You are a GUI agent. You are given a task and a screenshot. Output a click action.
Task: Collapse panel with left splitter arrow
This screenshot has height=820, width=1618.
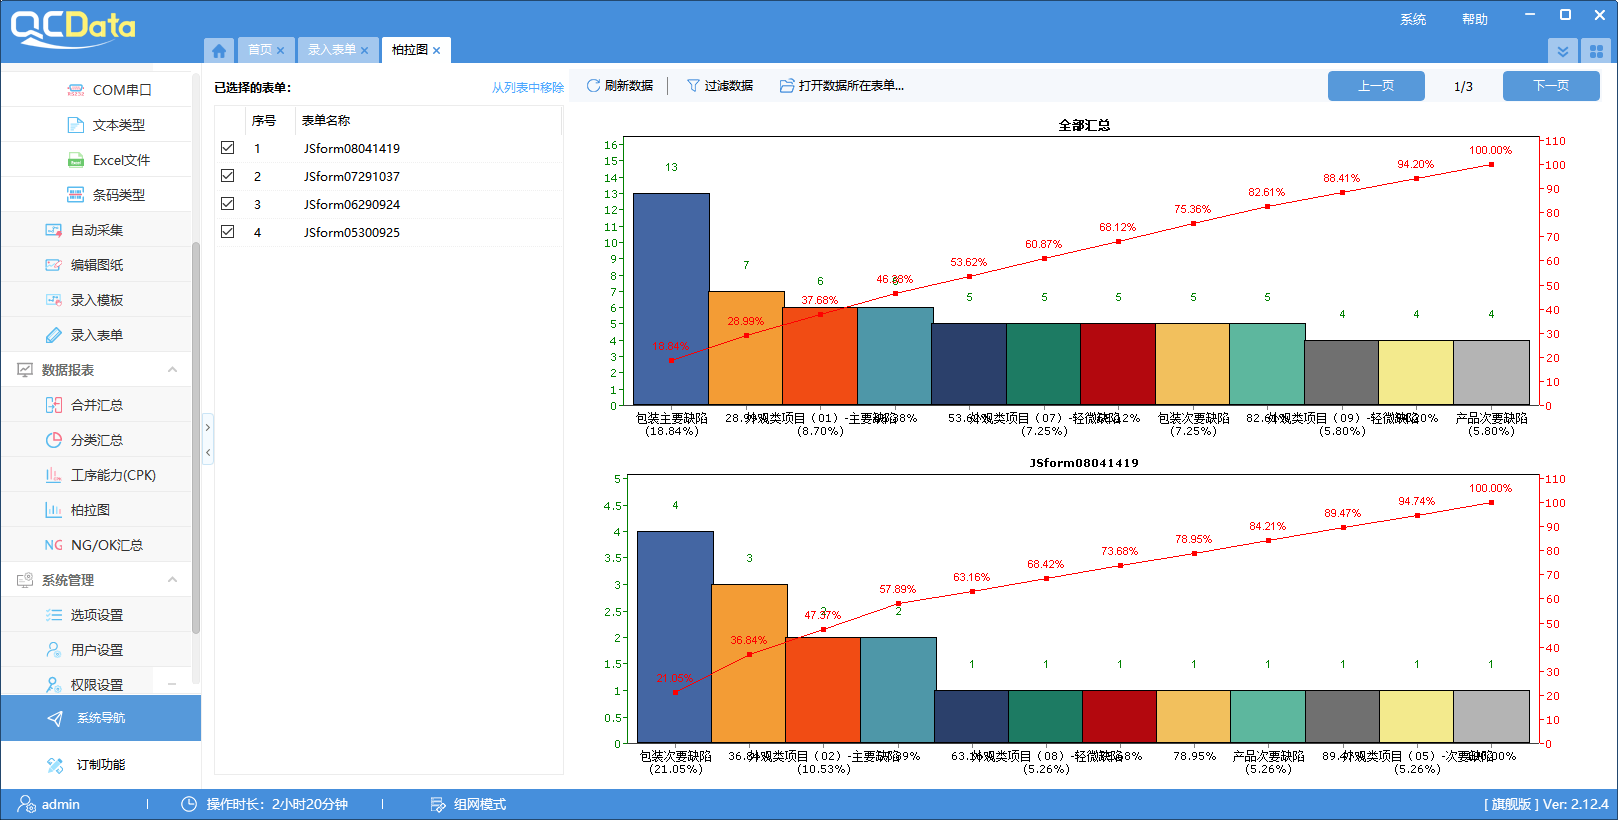(208, 453)
